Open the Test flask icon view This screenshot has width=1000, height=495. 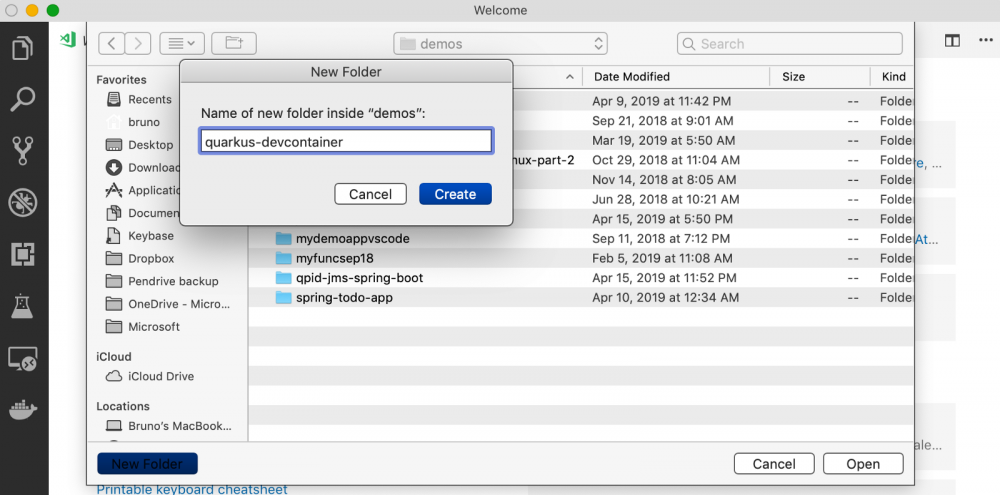coord(23,306)
